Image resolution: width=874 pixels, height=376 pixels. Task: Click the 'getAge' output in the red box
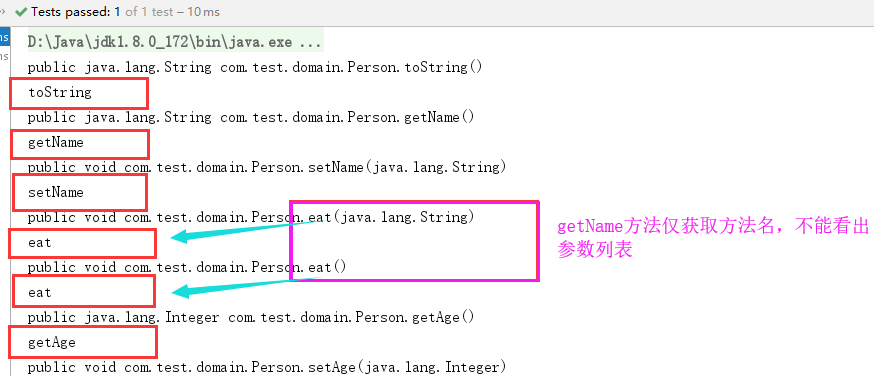pyautogui.click(x=52, y=343)
